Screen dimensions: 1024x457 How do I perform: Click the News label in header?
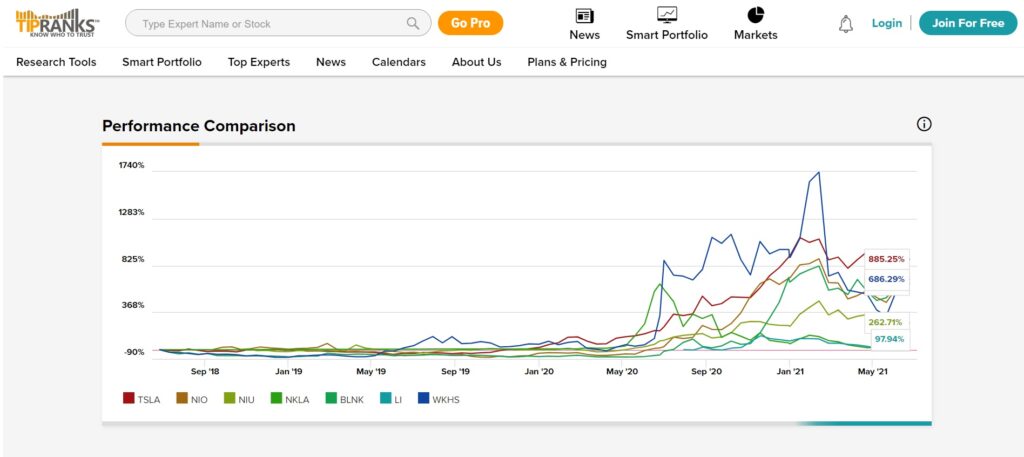tap(584, 35)
